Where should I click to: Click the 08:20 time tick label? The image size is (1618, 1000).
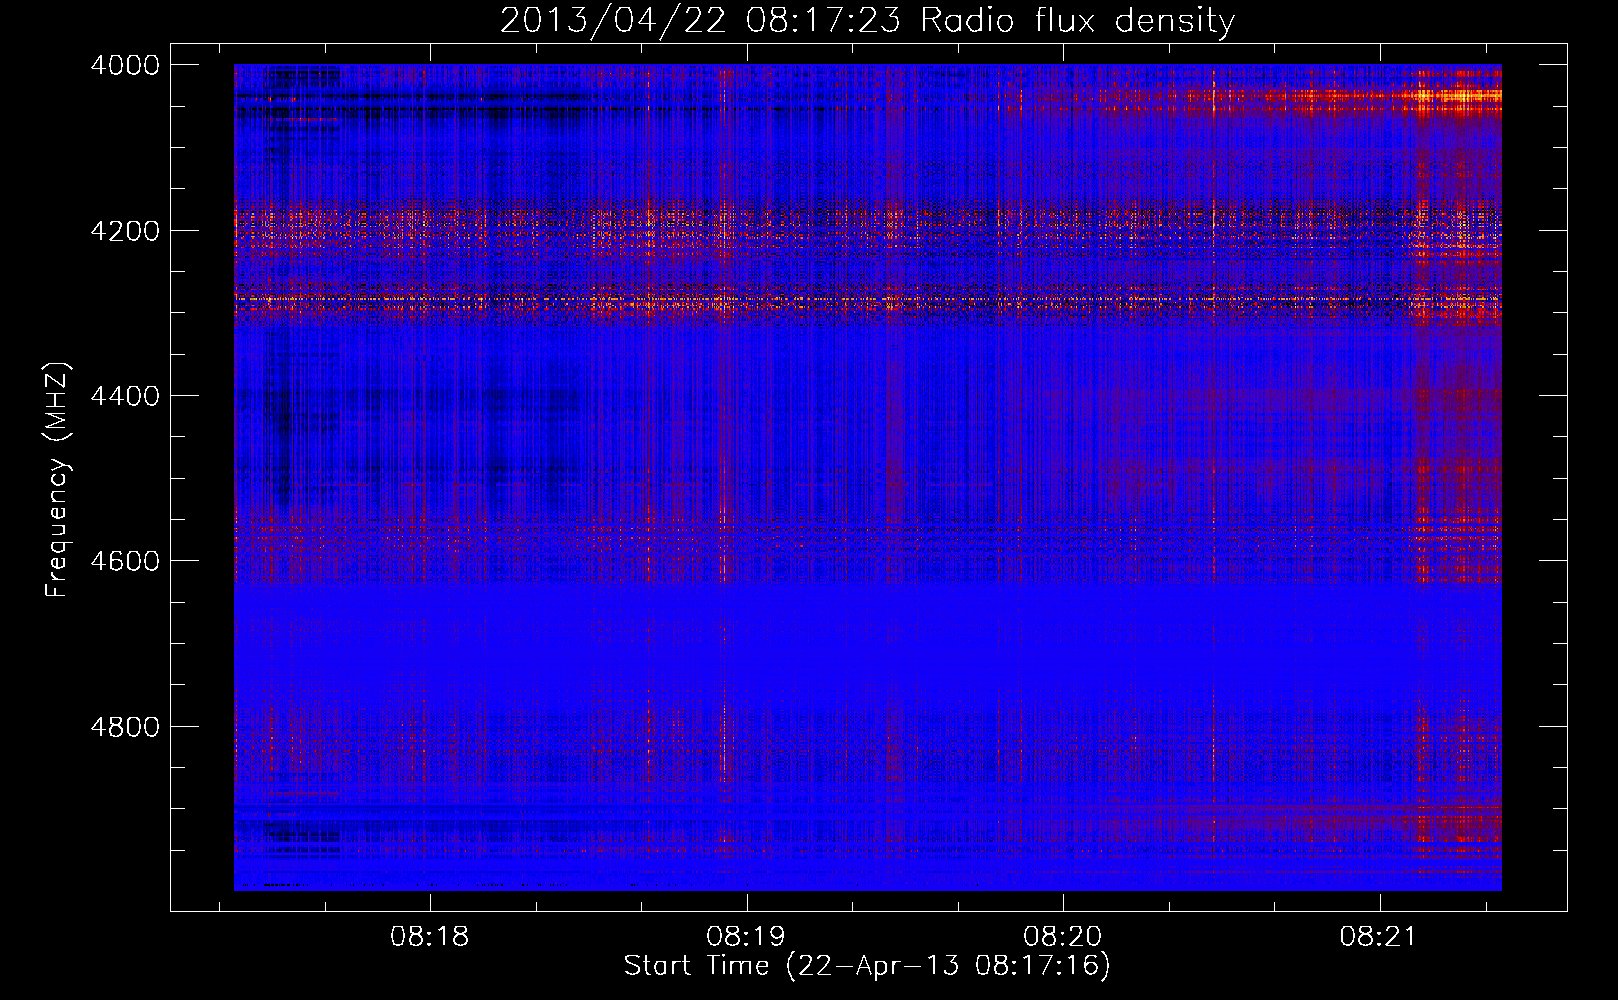tap(1063, 937)
